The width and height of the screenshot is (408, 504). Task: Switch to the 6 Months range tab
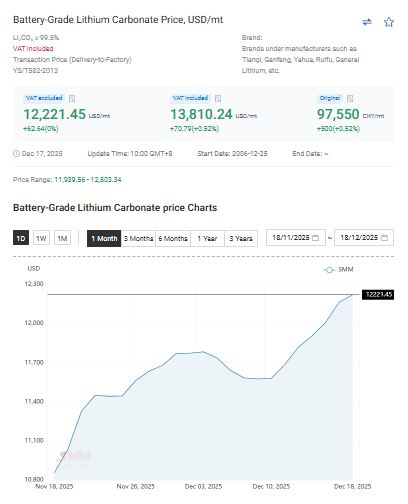click(x=173, y=239)
